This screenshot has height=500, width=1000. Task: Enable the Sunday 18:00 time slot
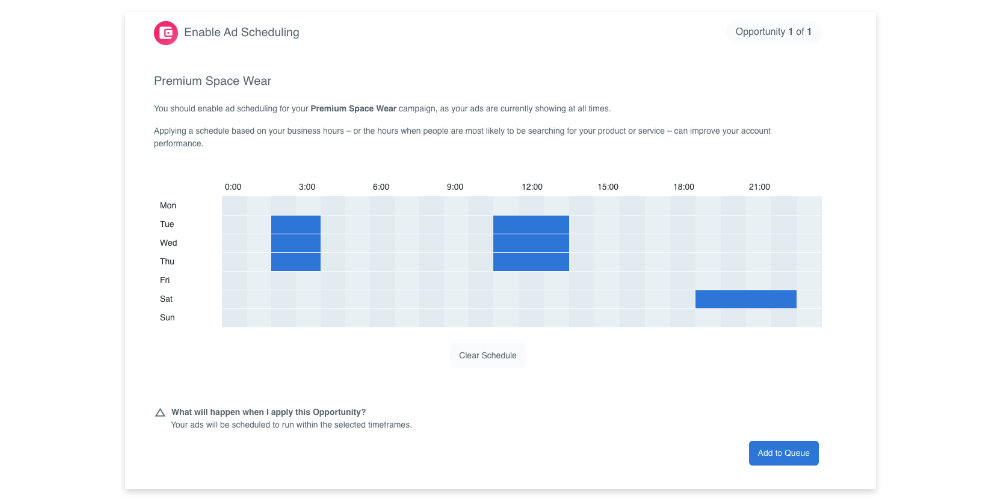683,318
